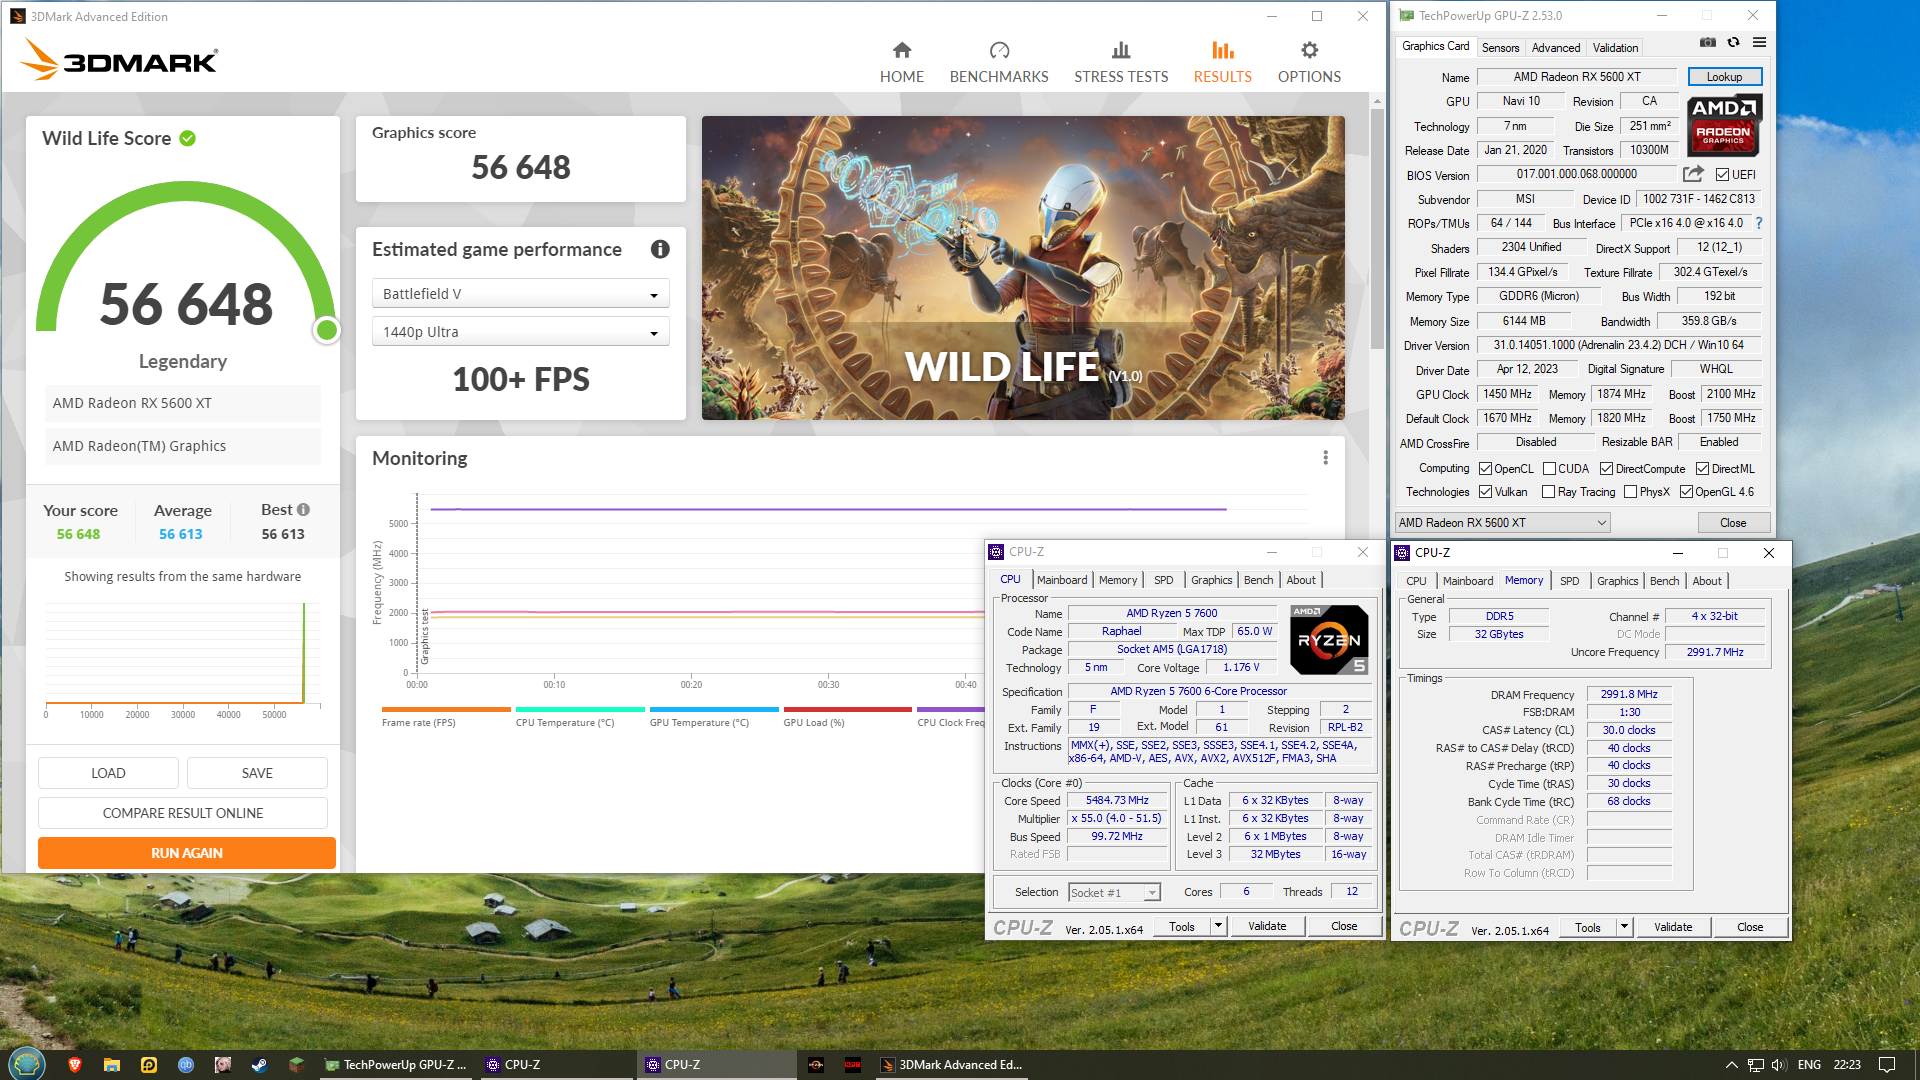Open the 1440p Ultra resolution dropdown
1920x1080 pixels.
click(520, 332)
